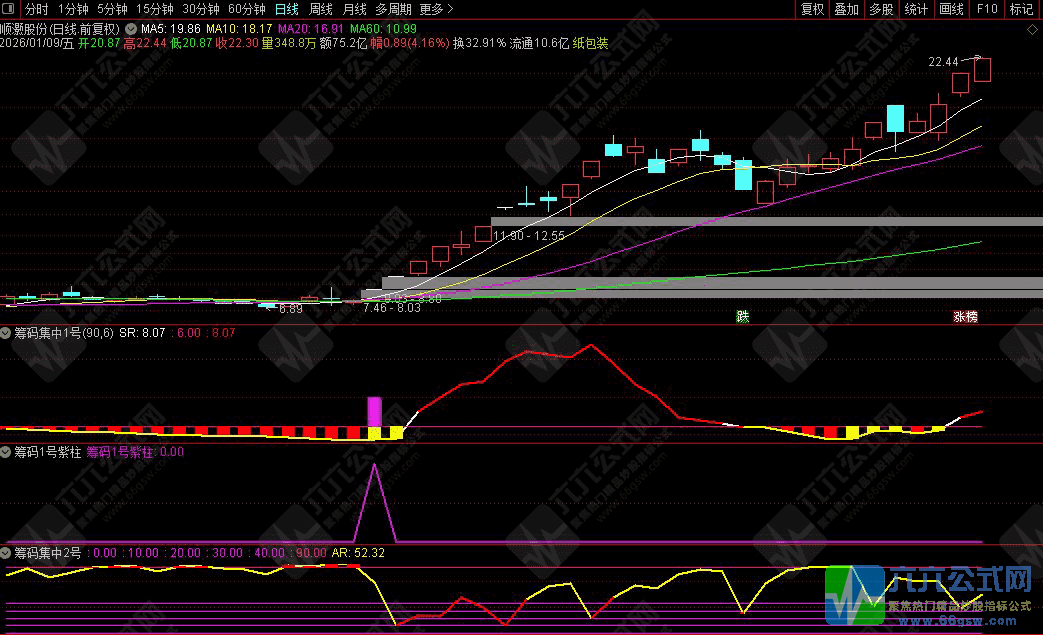Click the diamond icon at chart's top-right
Viewport: 1043px width, 635px height.
[x=1031, y=31]
